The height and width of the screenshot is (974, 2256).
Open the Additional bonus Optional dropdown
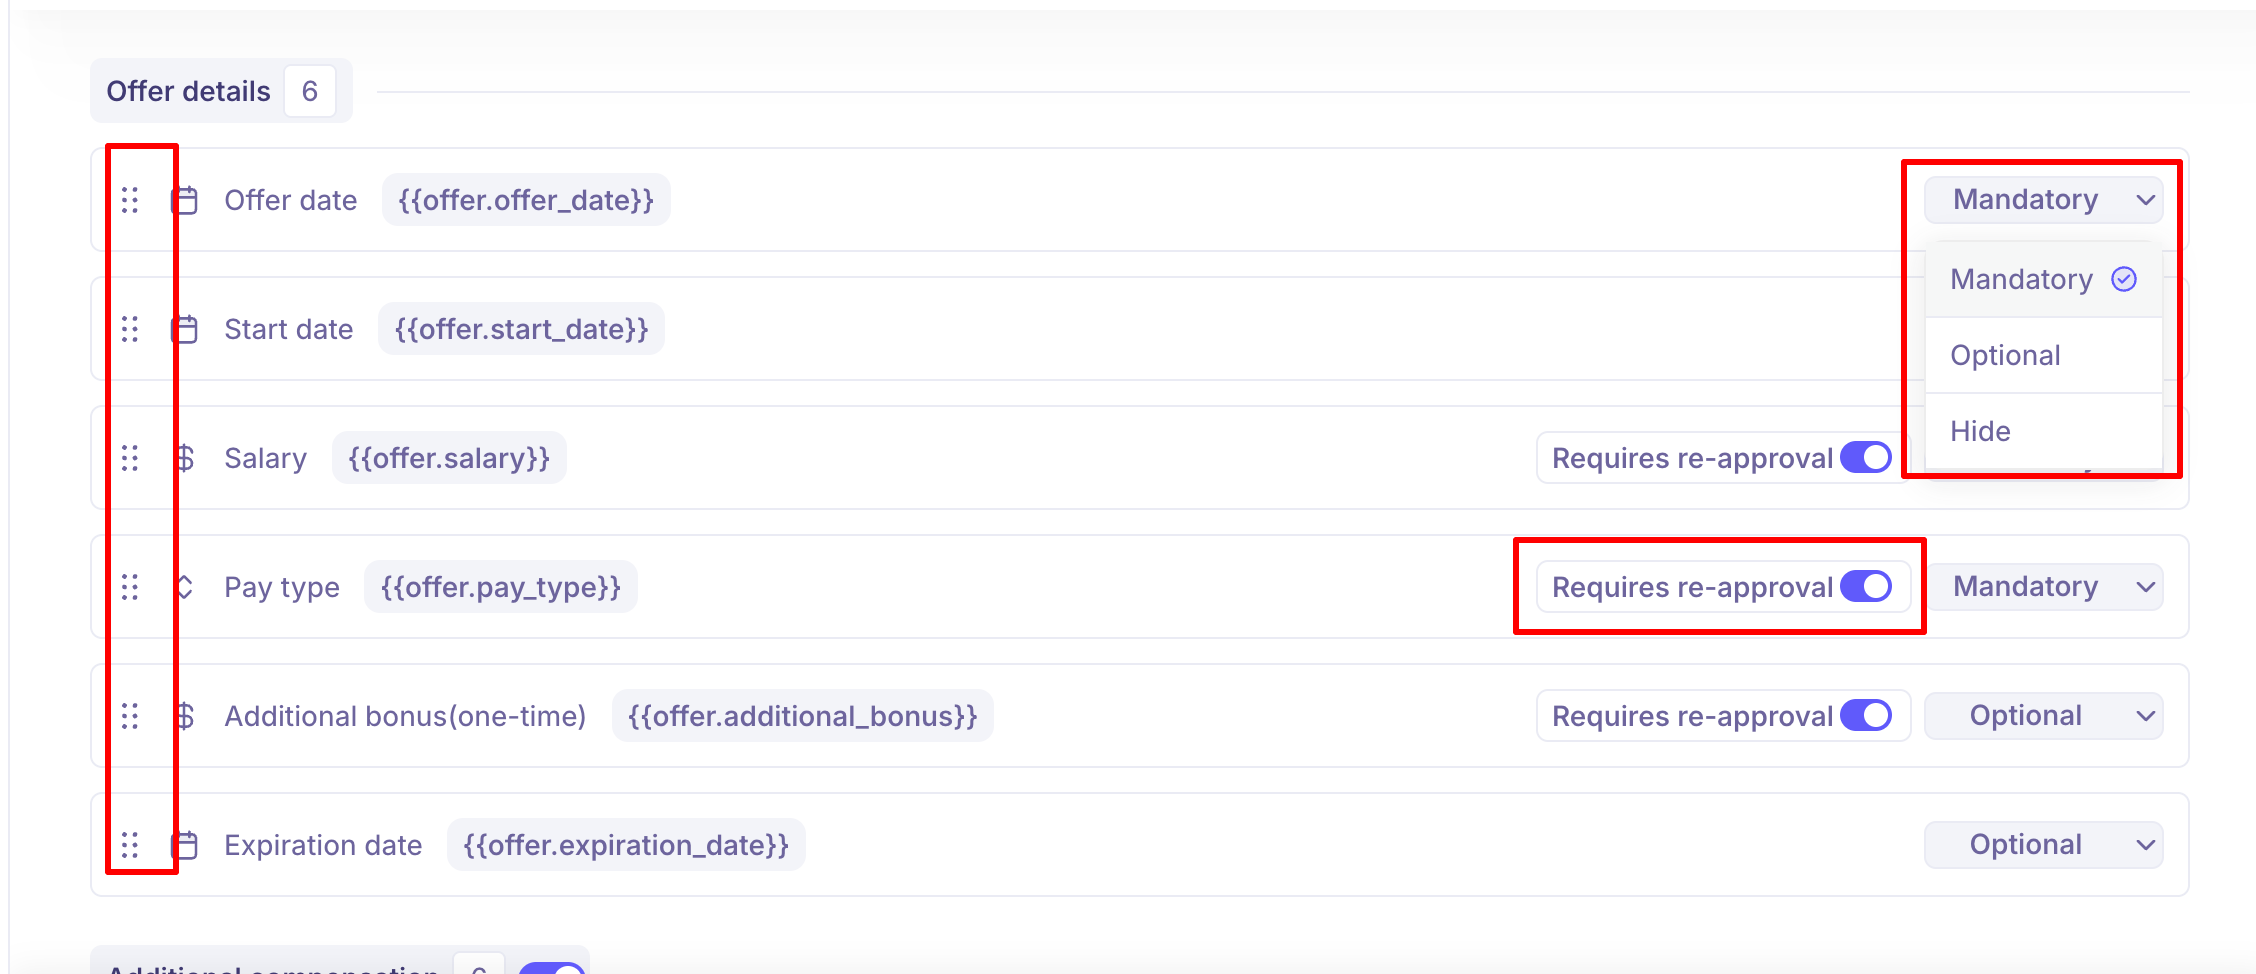(2043, 716)
